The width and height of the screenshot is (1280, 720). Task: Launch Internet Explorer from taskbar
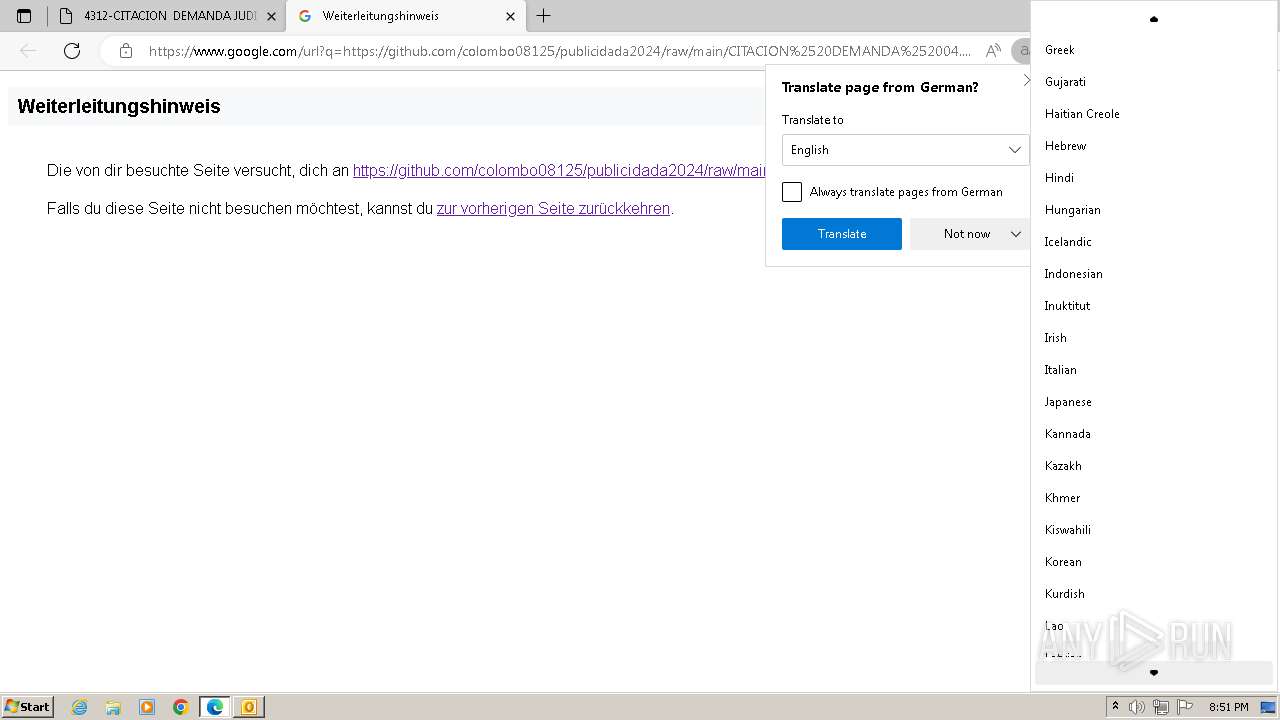coord(80,707)
